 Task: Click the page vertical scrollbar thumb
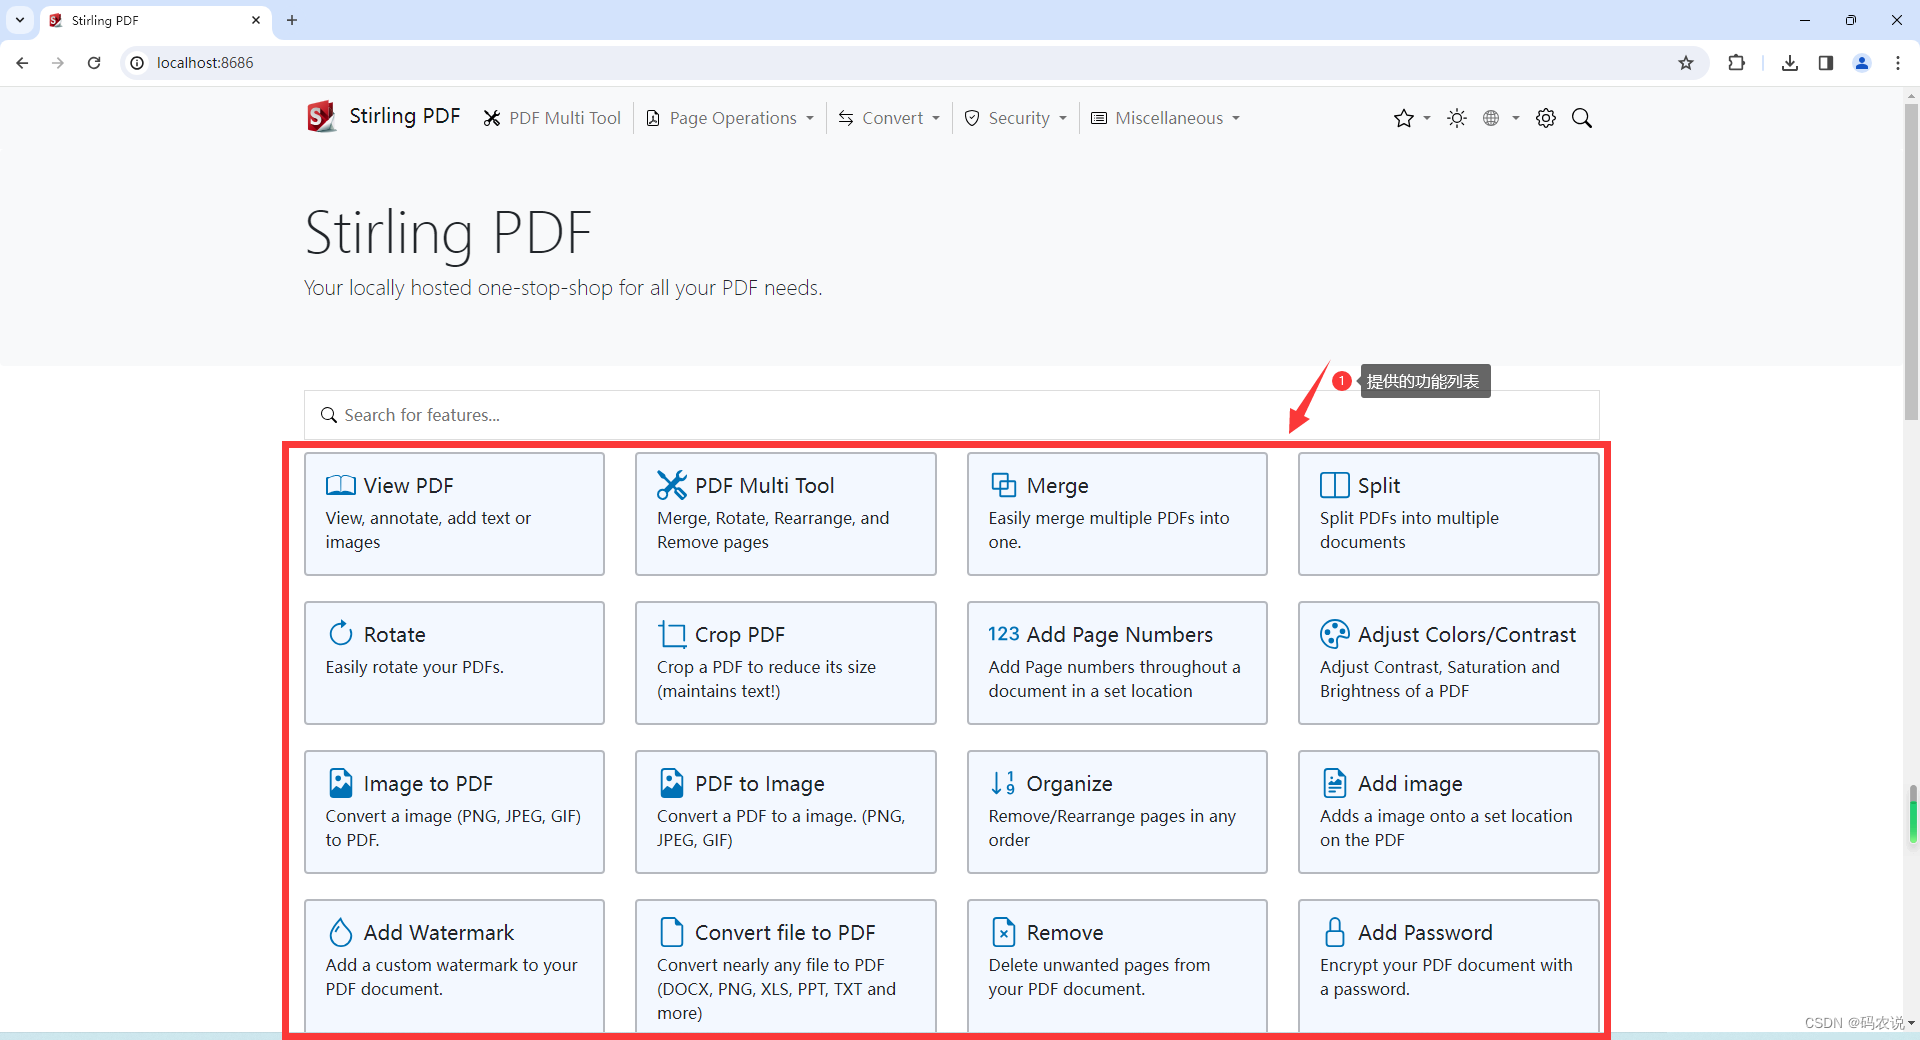(1911, 260)
